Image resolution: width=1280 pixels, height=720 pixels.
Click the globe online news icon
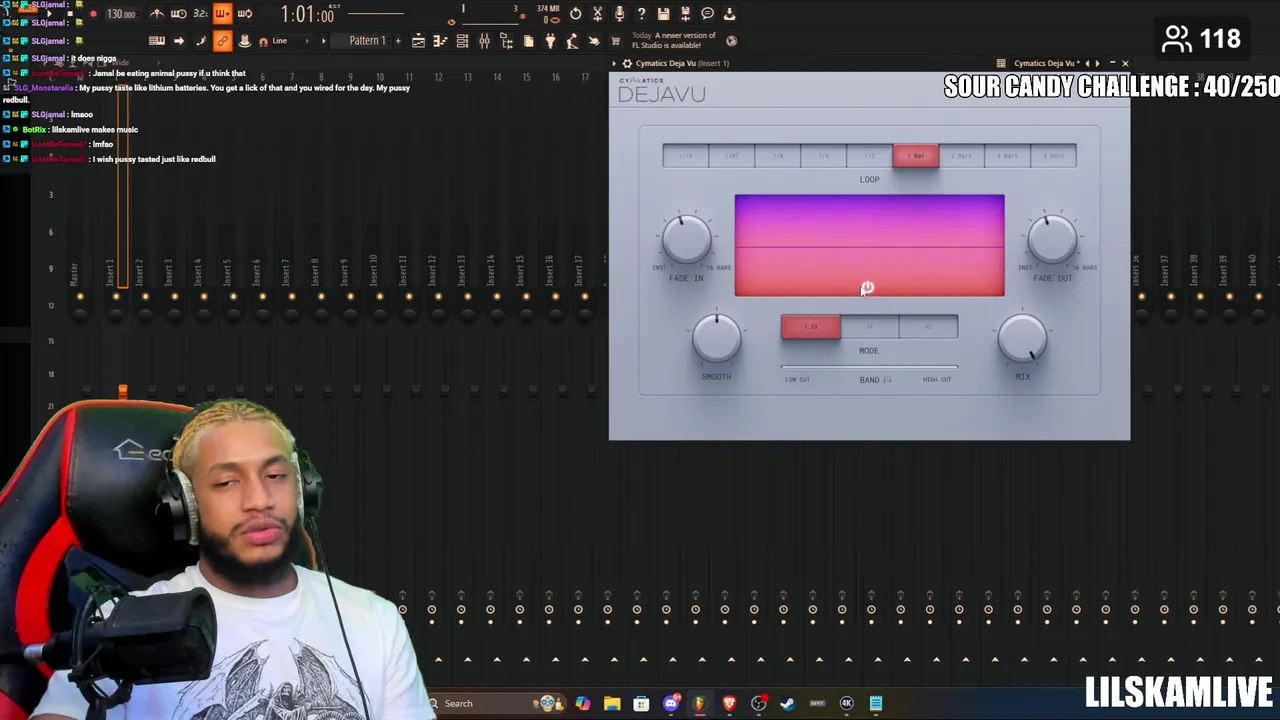[x=731, y=41]
